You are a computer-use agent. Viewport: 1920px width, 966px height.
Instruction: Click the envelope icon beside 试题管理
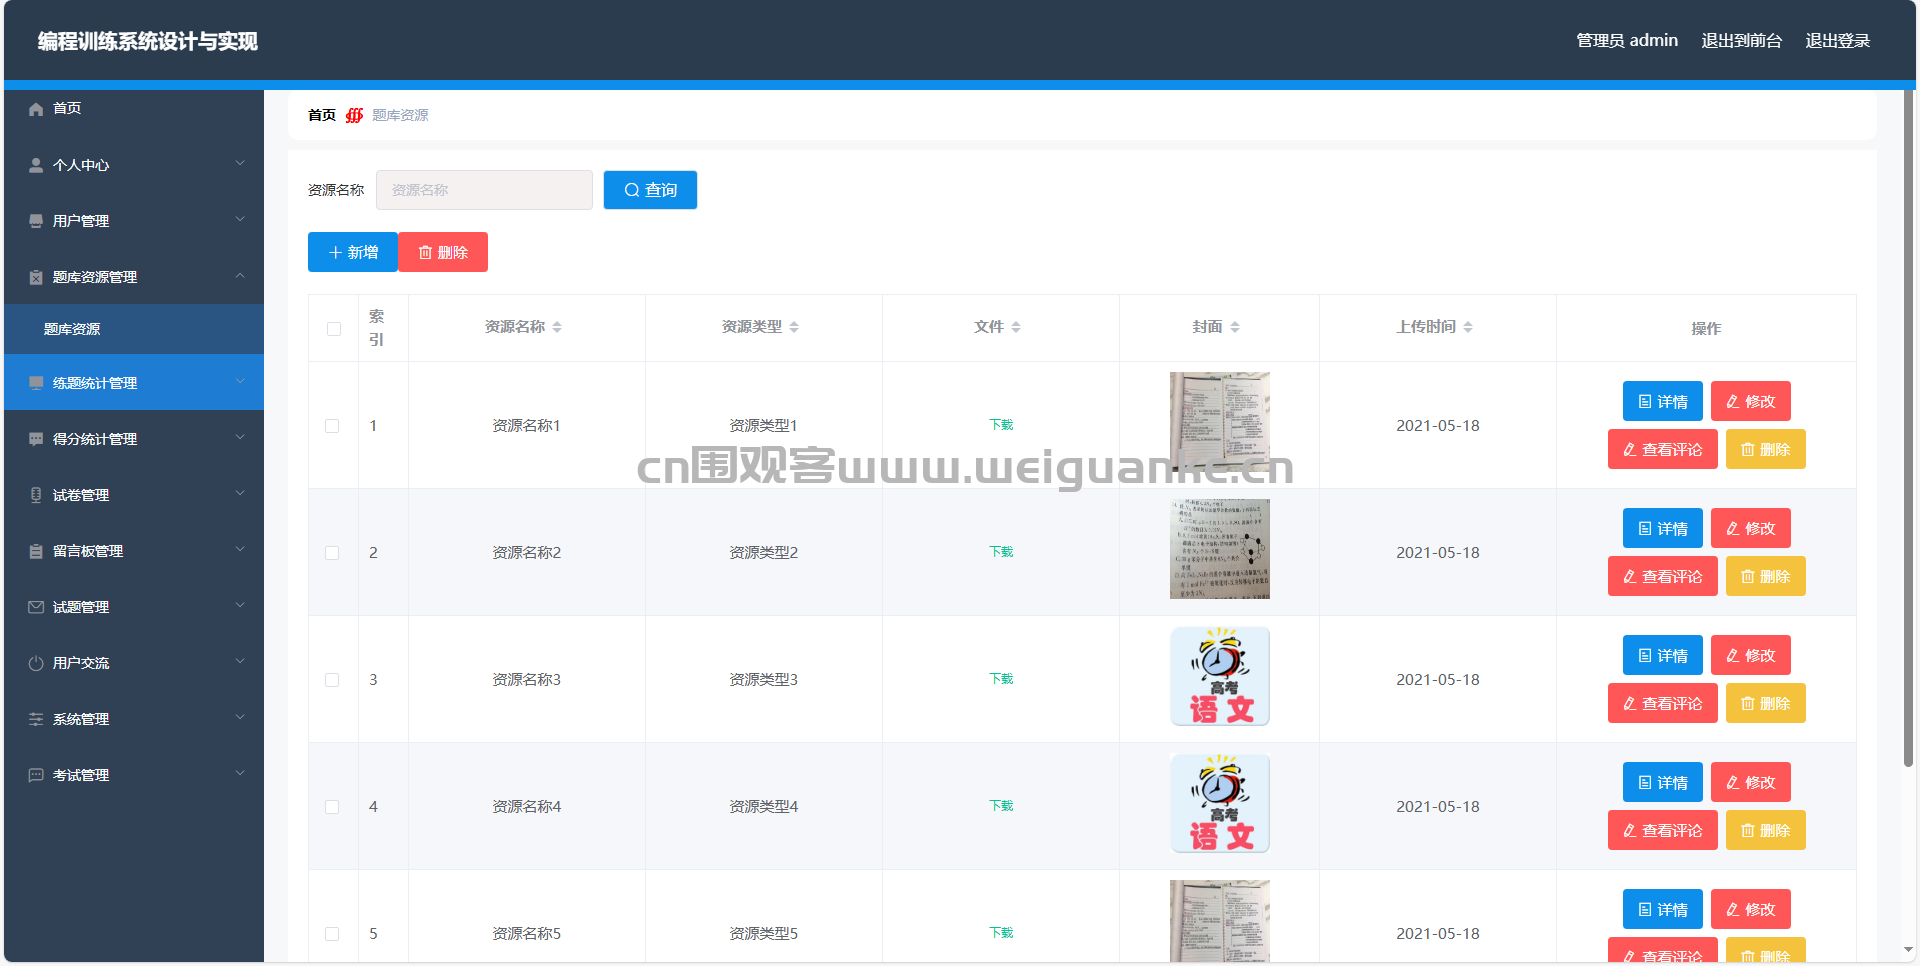[36, 607]
